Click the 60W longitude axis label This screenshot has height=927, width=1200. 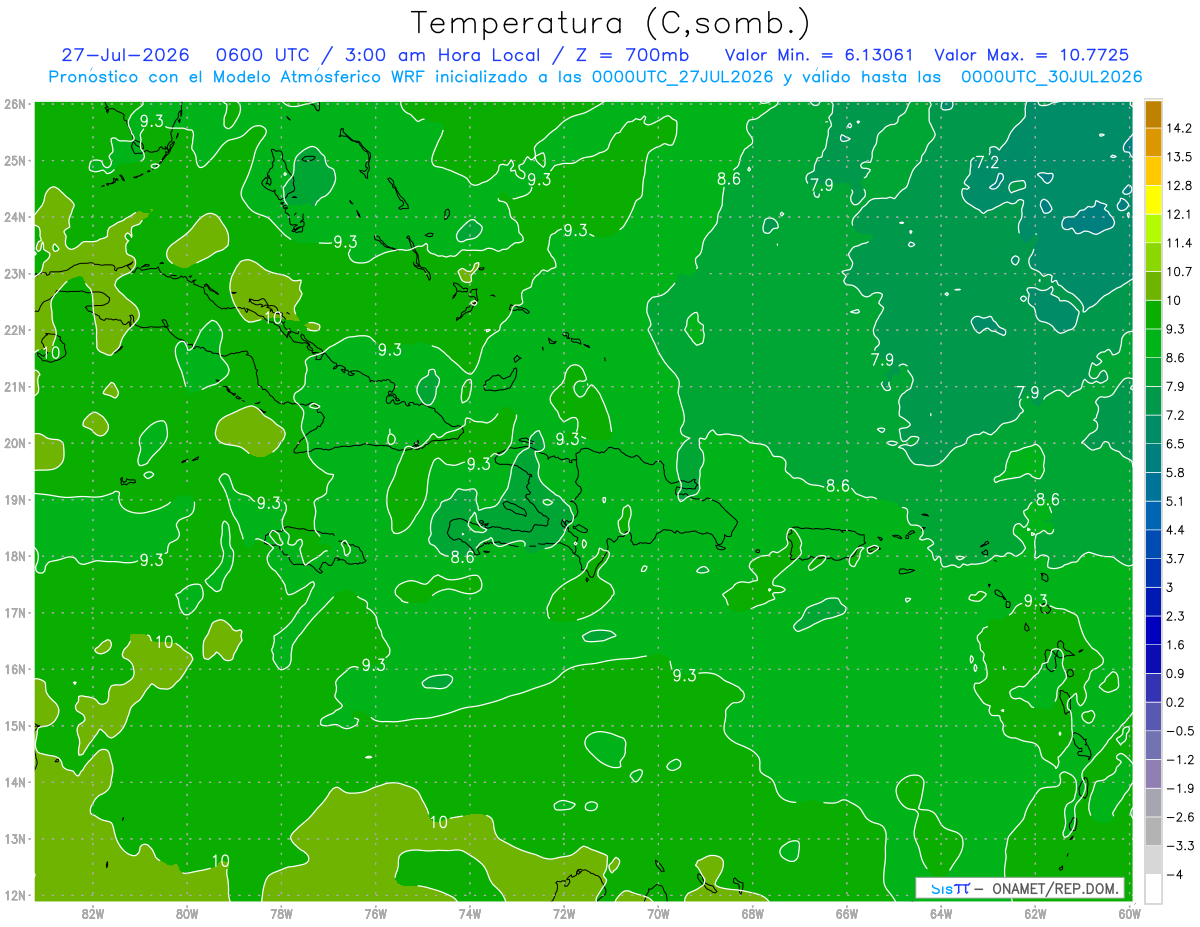[x=1129, y=912]
